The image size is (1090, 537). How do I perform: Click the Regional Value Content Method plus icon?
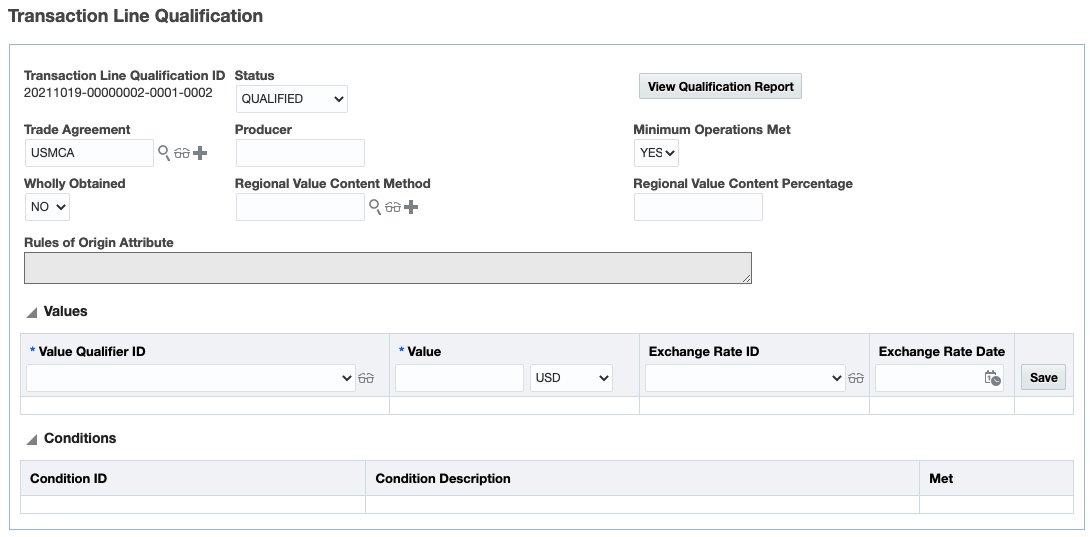click(x=411, y=207)
